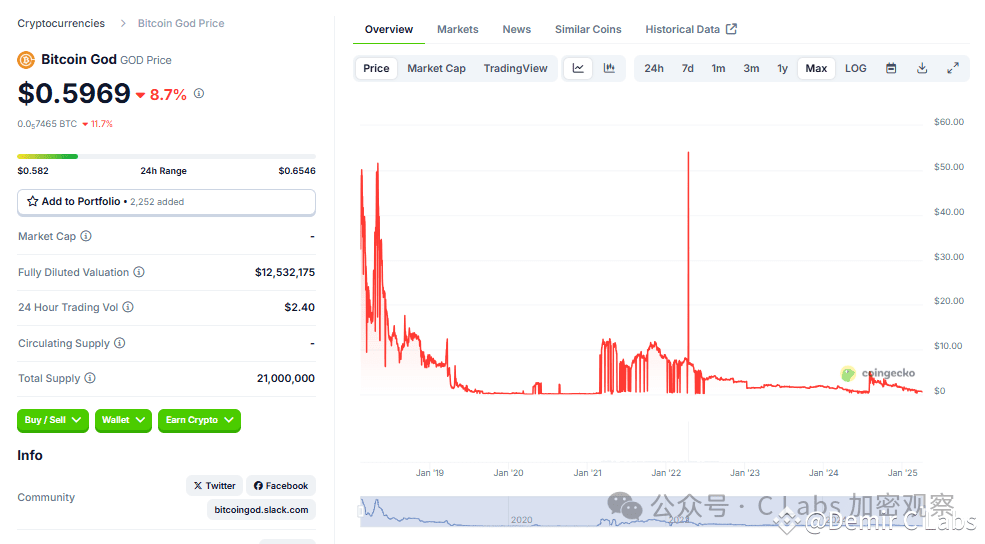
Task: Expand the Earn Crypto dropdown
Action: 199,420
